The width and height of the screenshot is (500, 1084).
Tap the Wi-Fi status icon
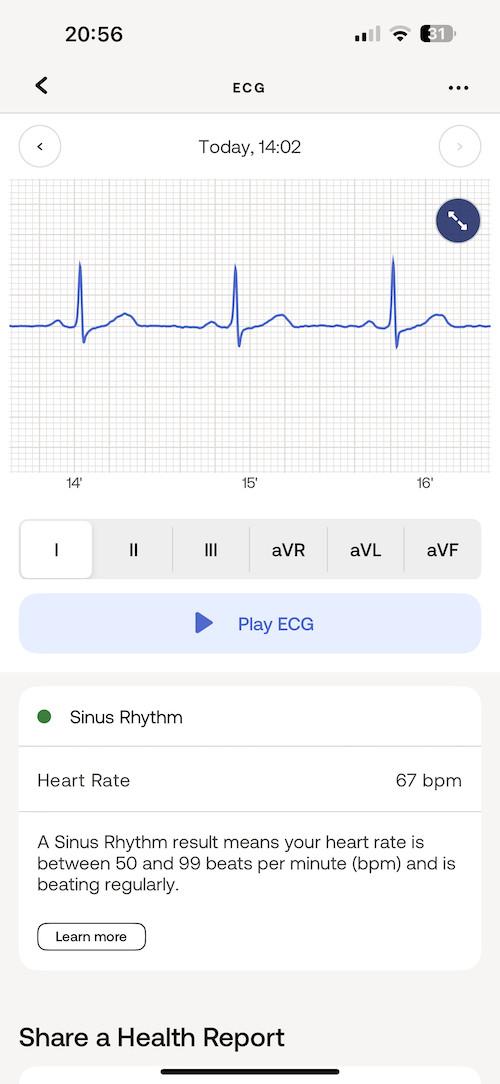coord(400,34)
